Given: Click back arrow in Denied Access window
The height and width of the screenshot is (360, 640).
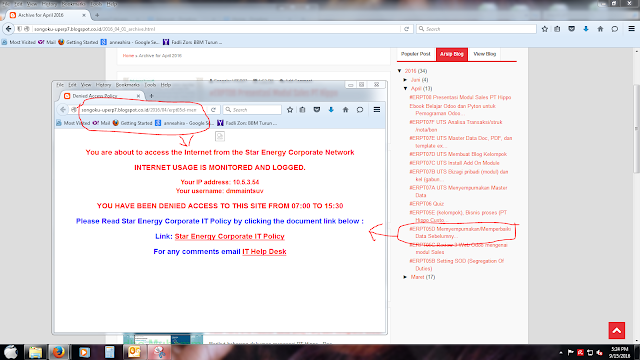Looking at the screenshot, I should click(x=63, y=109).
